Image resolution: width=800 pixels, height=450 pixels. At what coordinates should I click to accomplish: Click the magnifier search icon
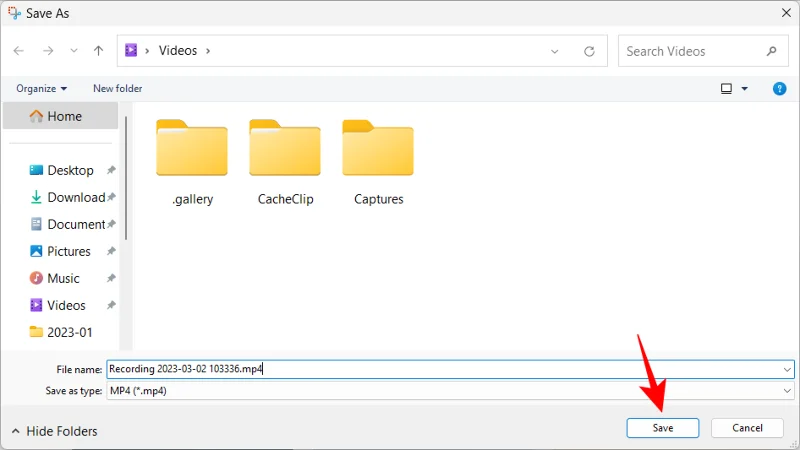(x=771, y=51)
